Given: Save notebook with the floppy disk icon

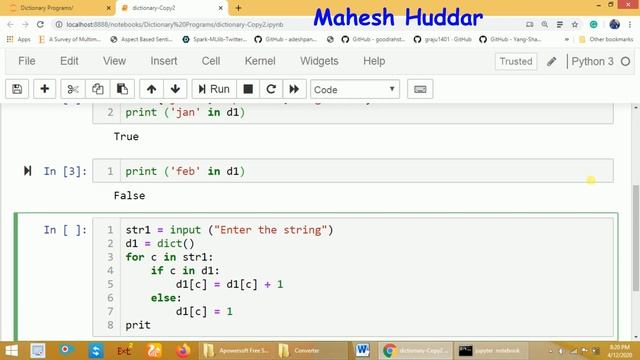Looking at the screenshot, I should coord(17,89).
